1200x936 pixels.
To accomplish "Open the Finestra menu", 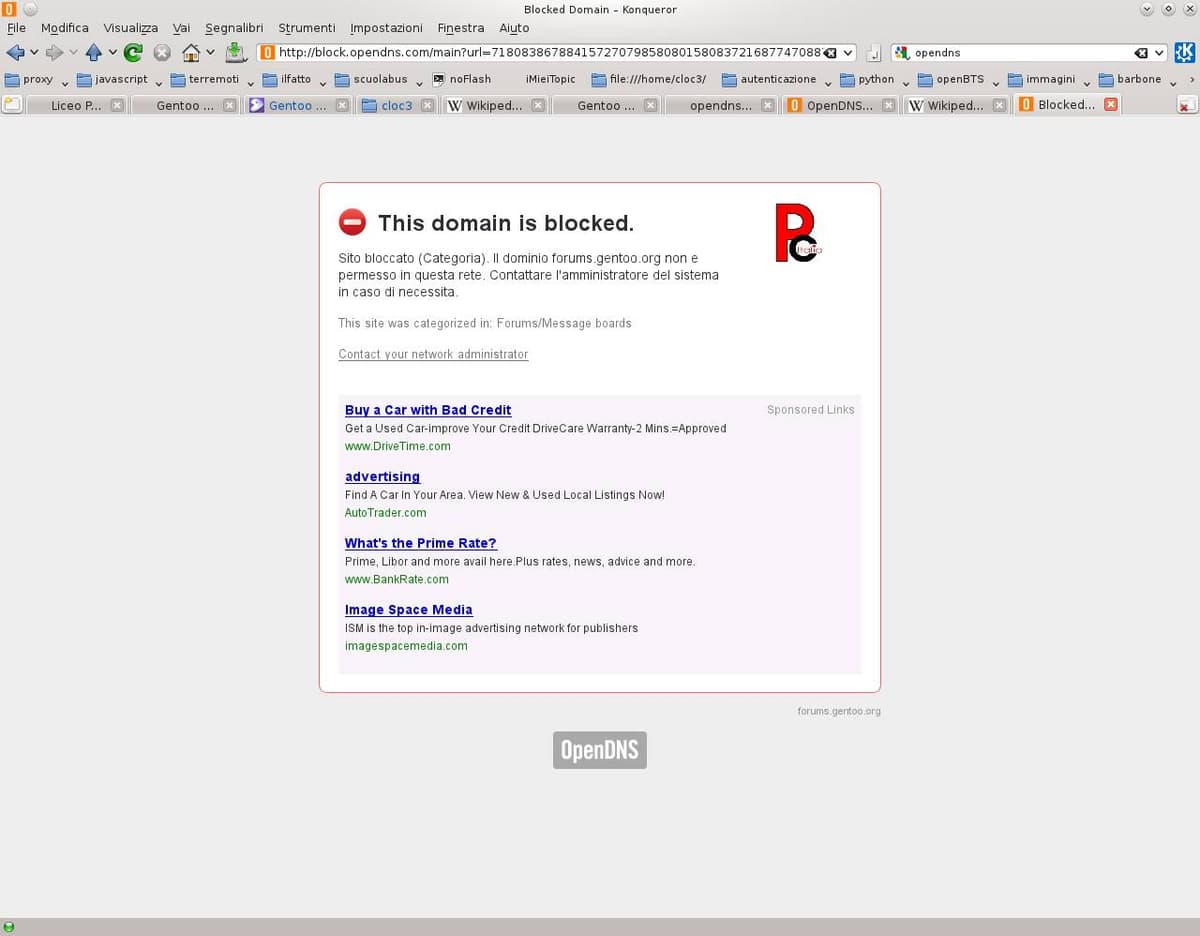I will pyautogui.click(x=461, y=28).
